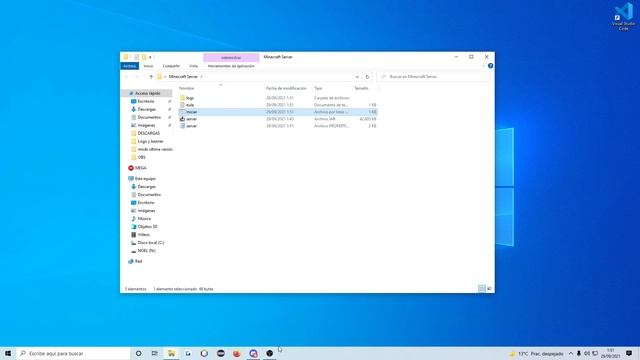
Task: Open Música under Este equipo
Action: [144, 219]
